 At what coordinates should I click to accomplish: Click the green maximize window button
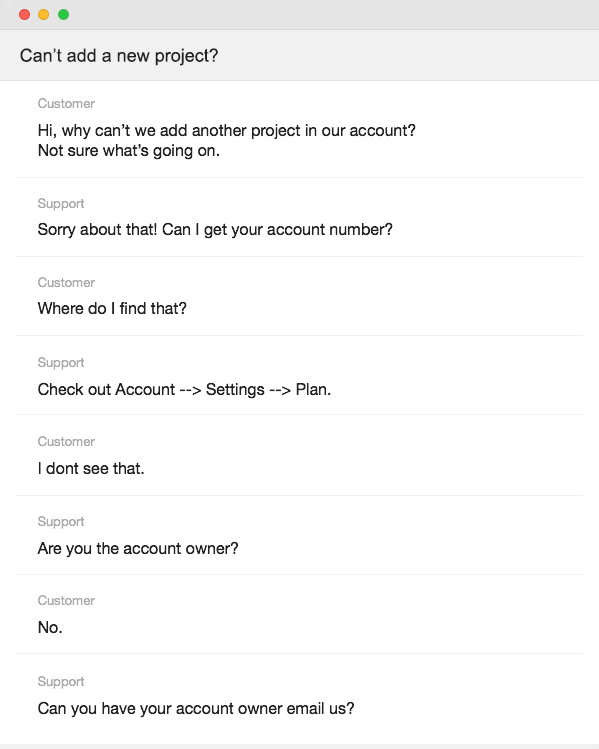pos(63,15)
